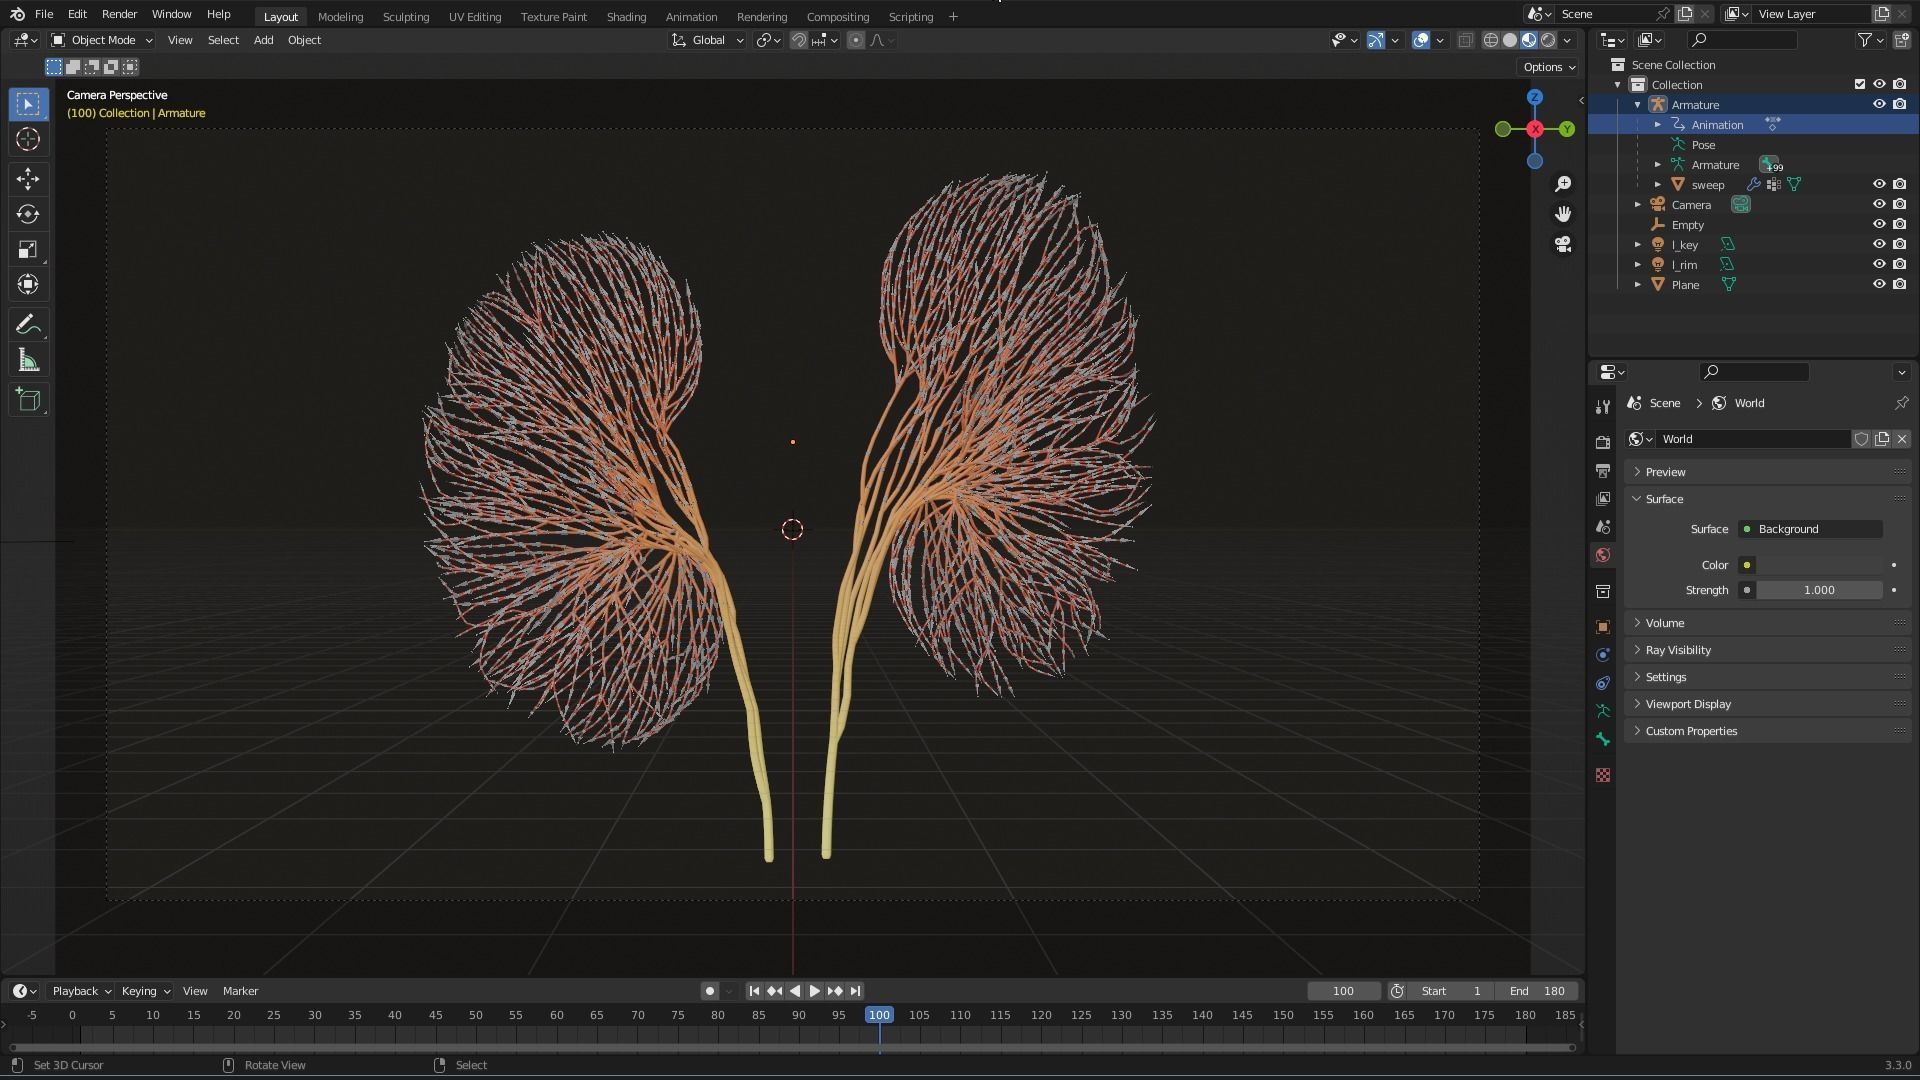1920x1080 pixels.
Task: Hide the Camera in viewport
Action: tap(1879, 204)
